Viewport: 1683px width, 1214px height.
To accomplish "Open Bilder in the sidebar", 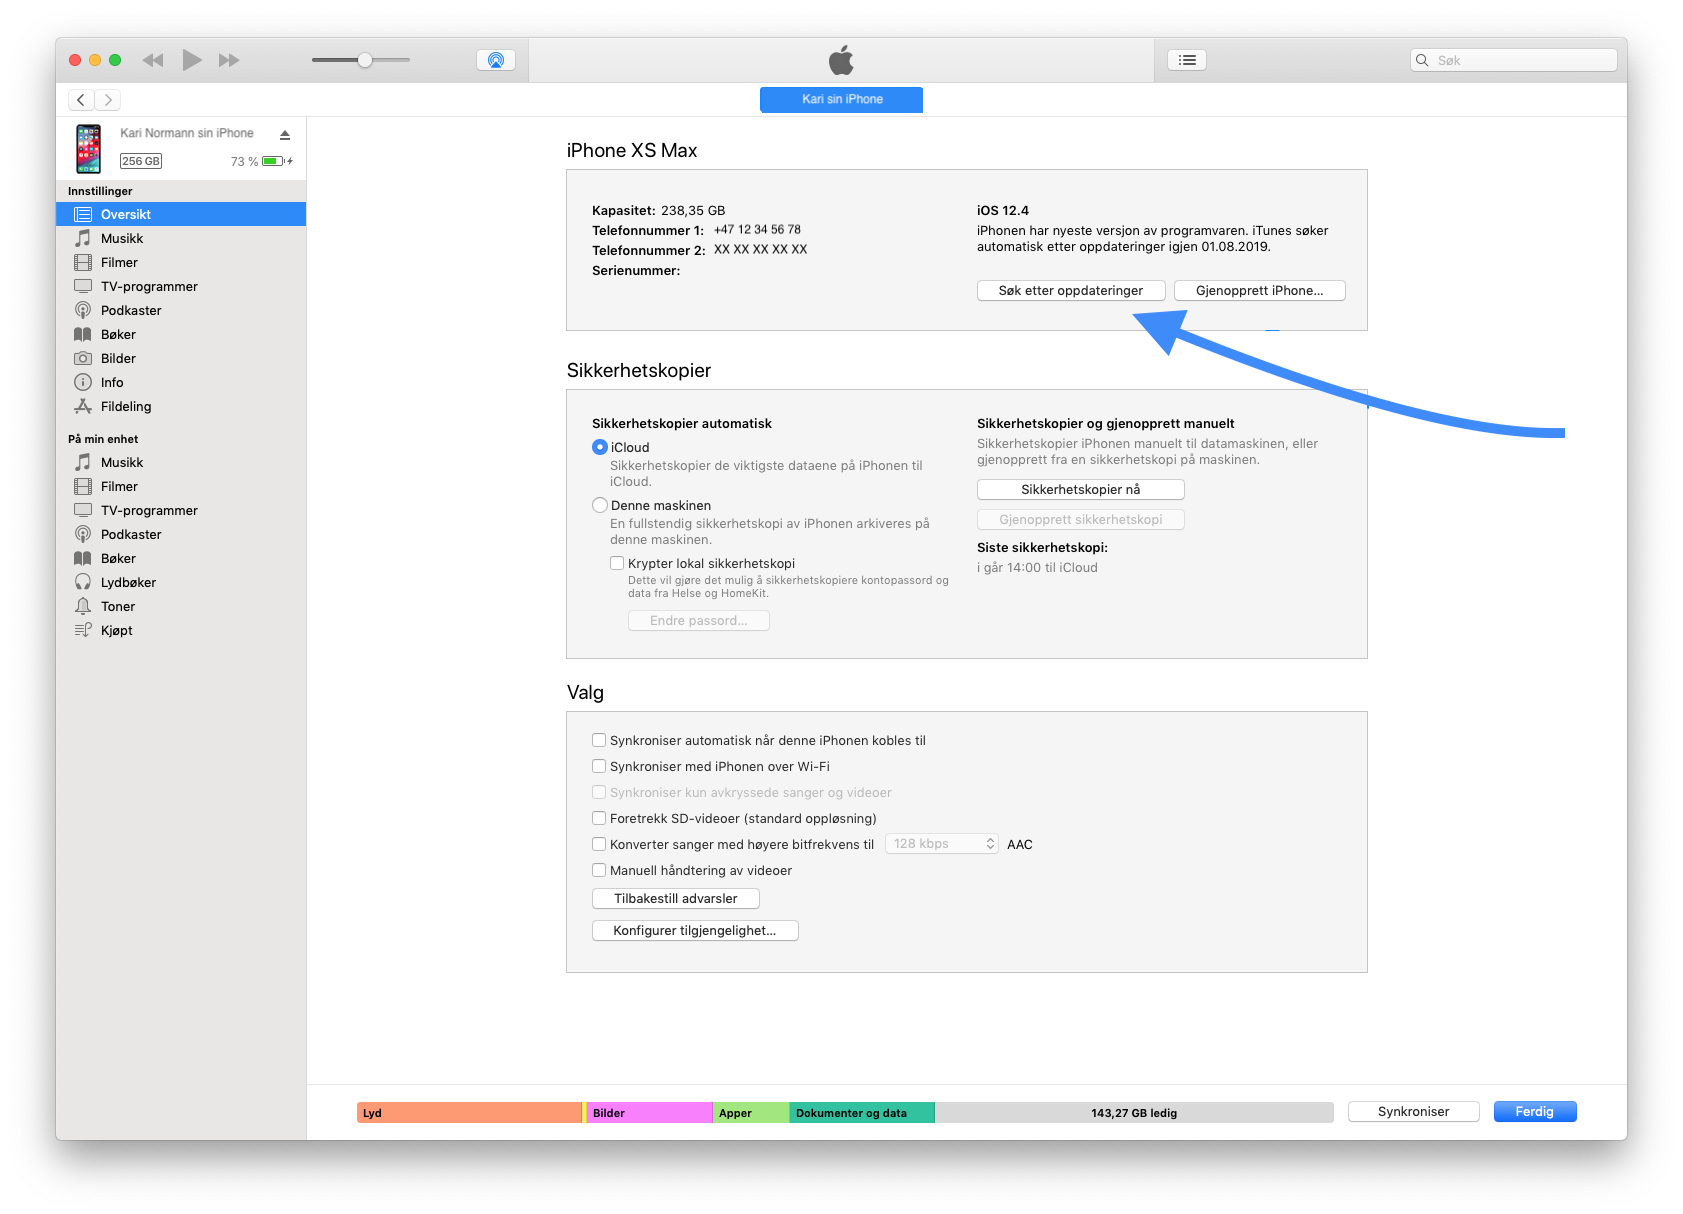I will 181,358.
